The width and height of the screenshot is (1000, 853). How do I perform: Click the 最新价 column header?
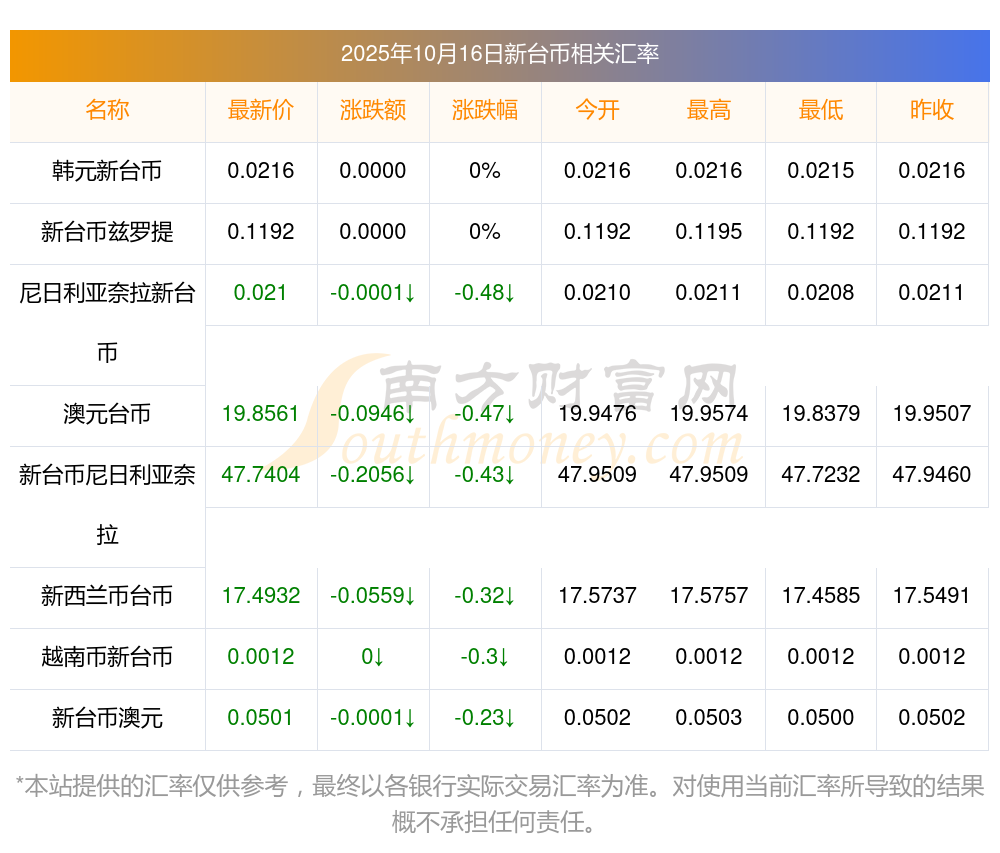click(x=260, y=110)
